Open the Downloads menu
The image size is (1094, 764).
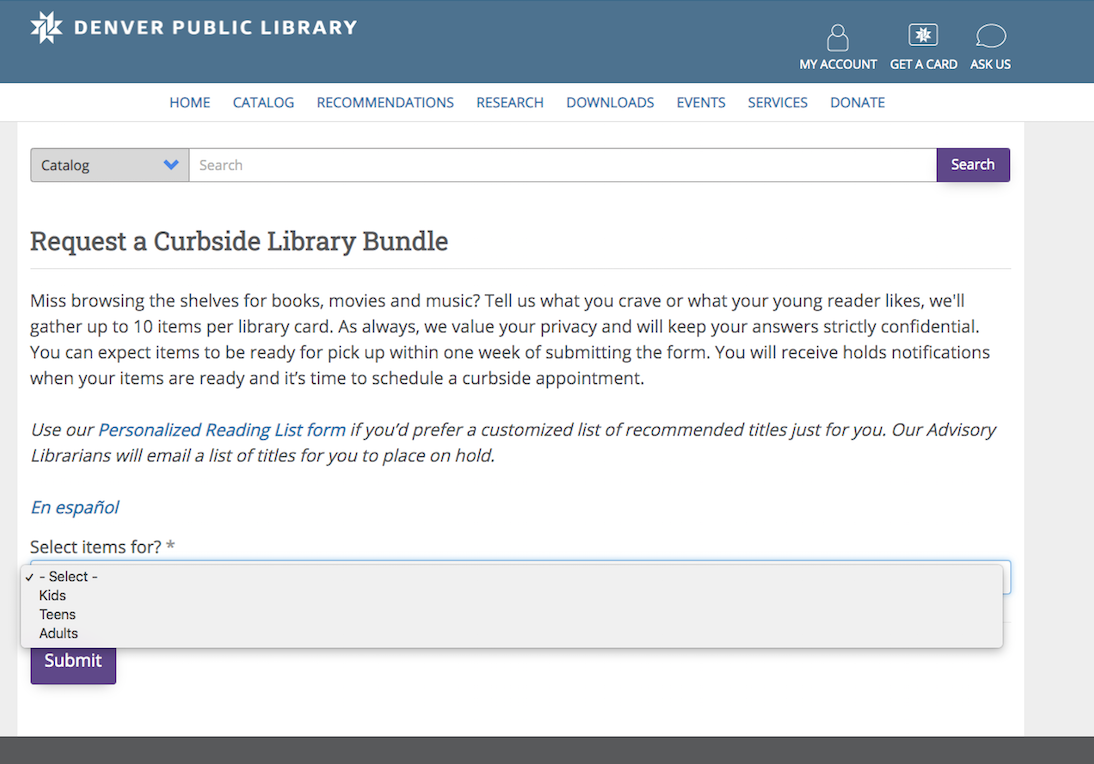[x=610, y=103]
